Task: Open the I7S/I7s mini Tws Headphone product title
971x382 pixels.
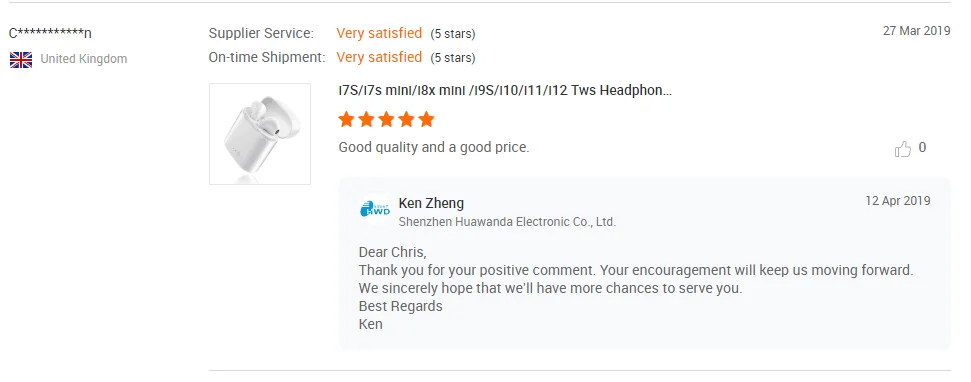Action: pyautogui.click(x=505, y=90)
